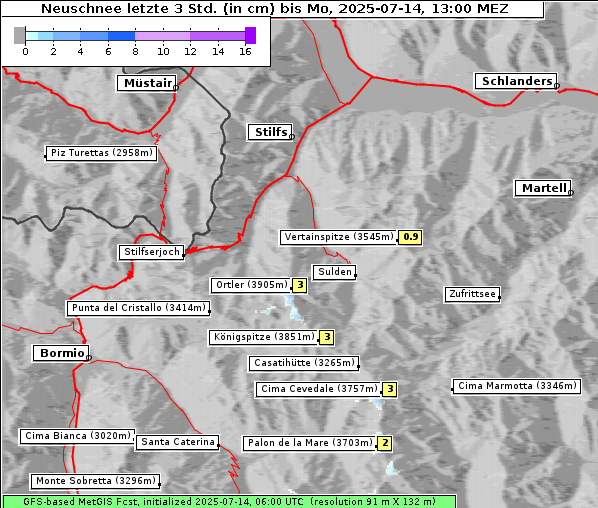Click the snow value 3 beside Cima Cevedale

pos(389,389)
